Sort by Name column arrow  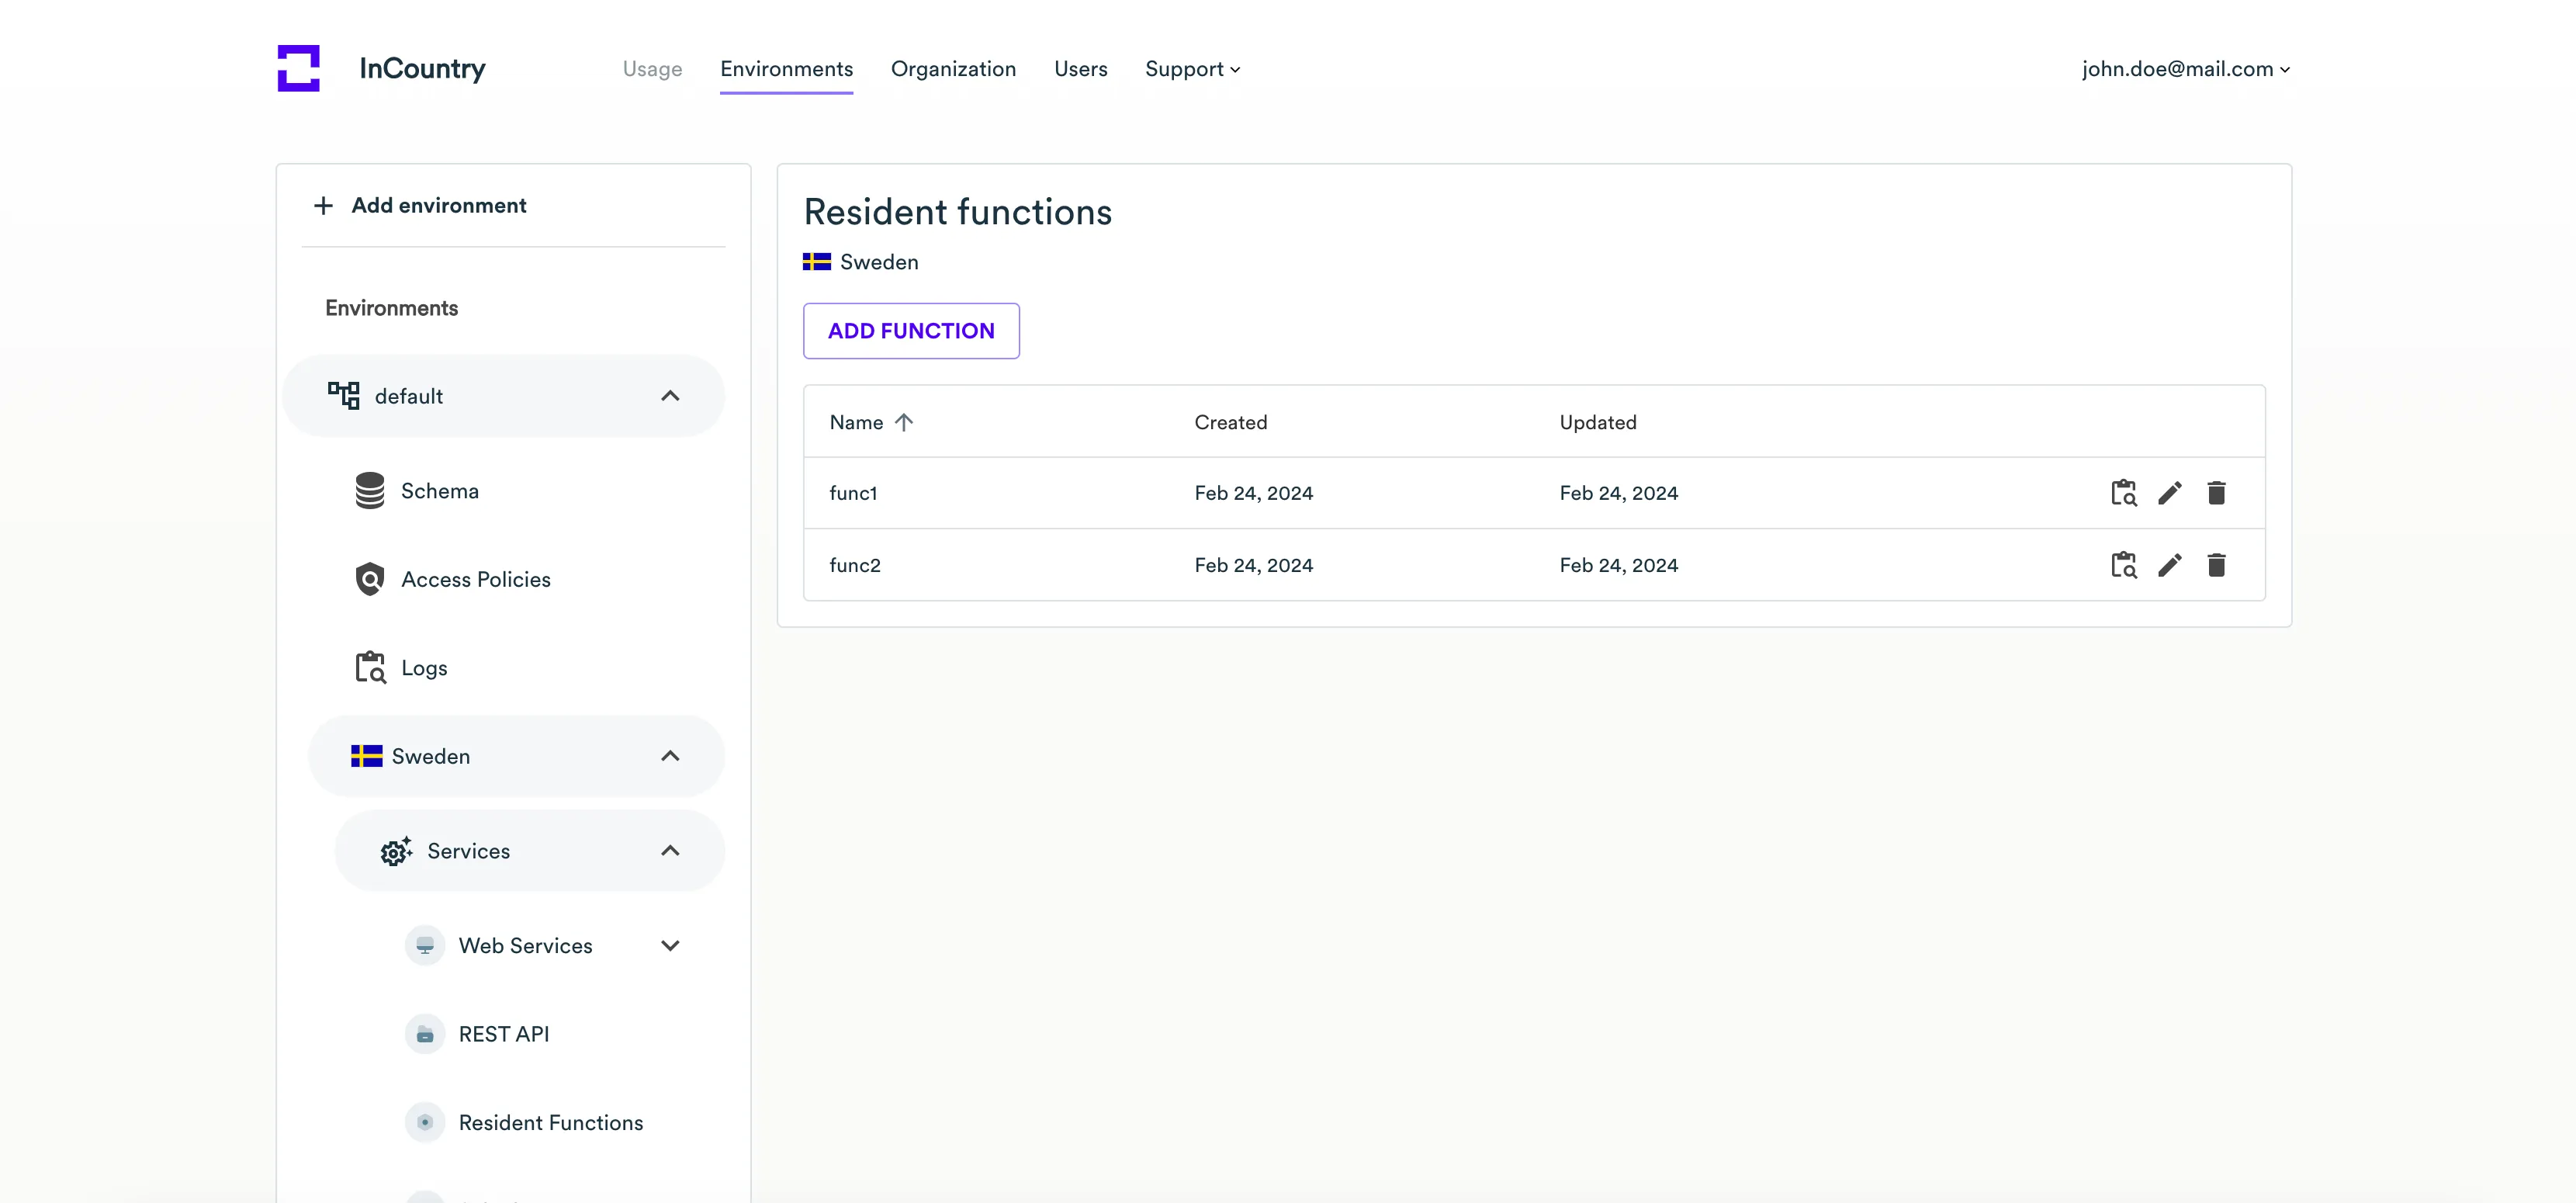(x=904, y=422)
